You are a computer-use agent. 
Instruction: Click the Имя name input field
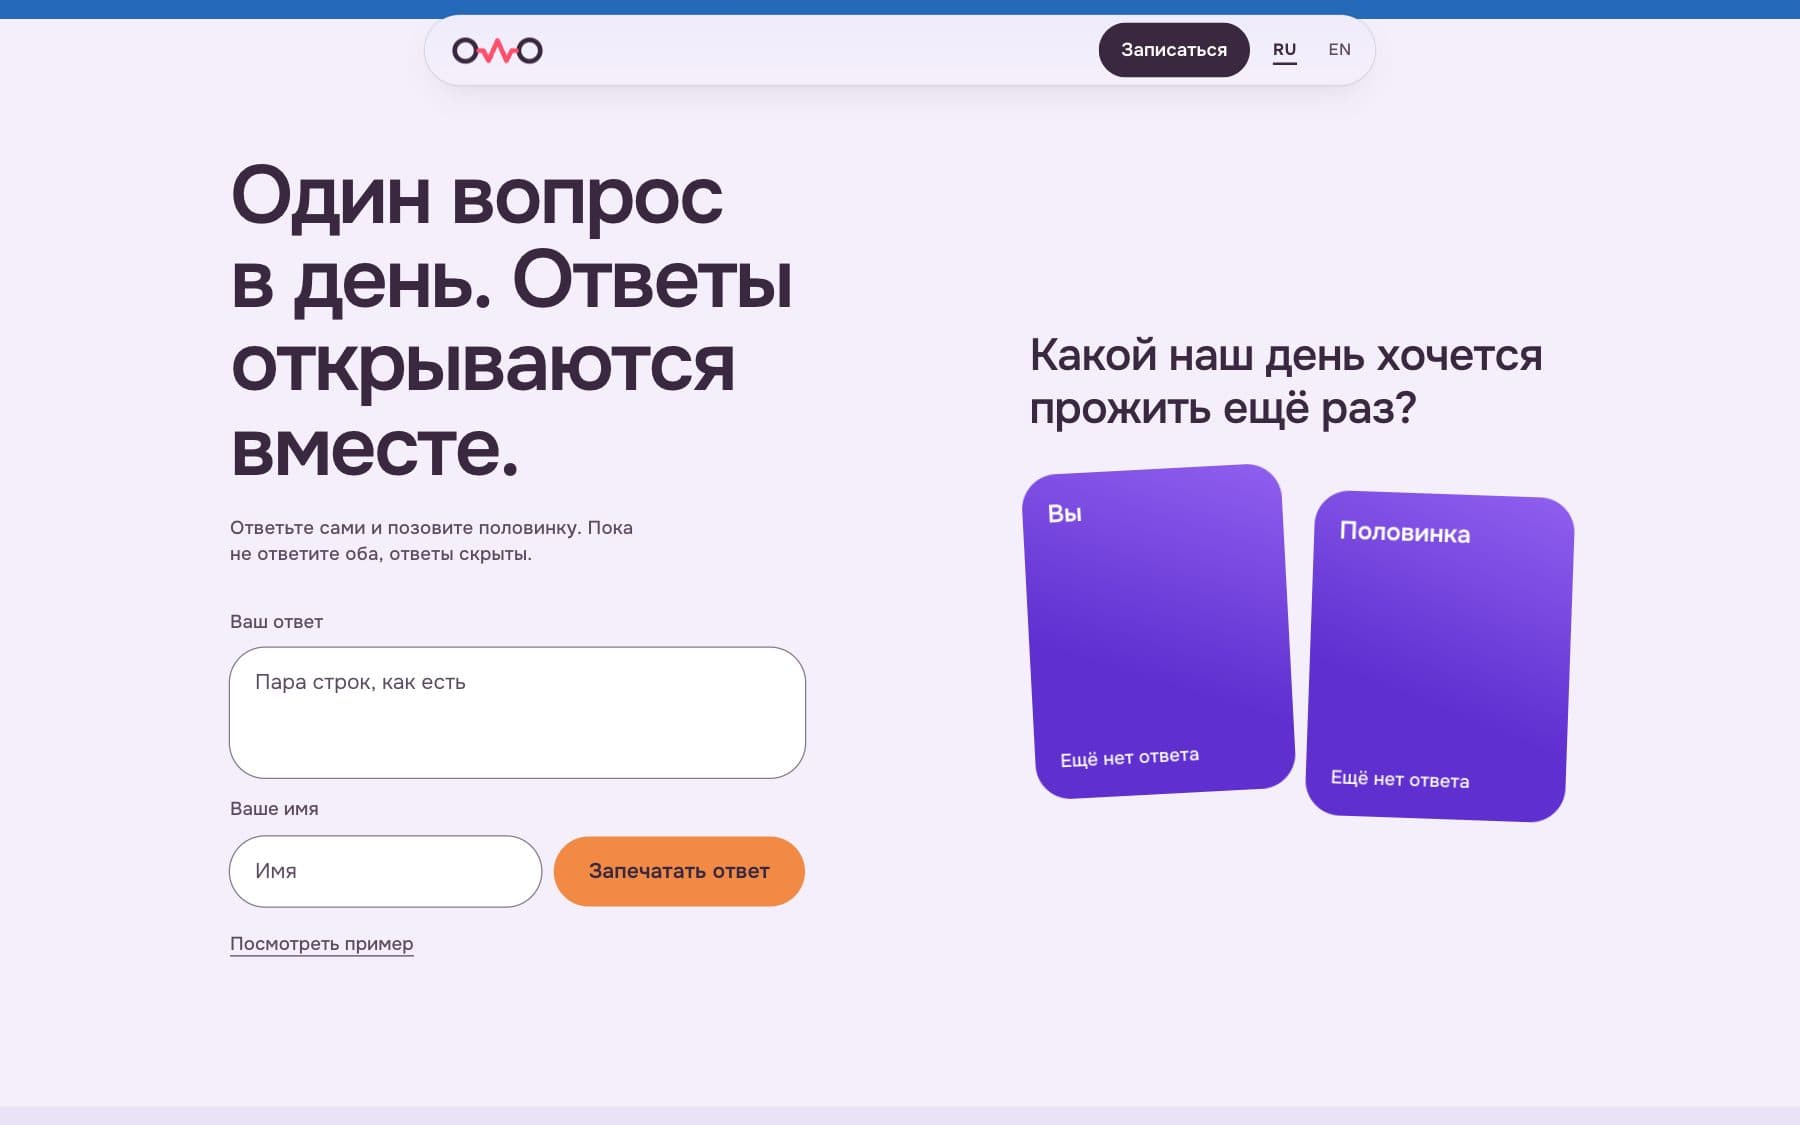(385, 871)
